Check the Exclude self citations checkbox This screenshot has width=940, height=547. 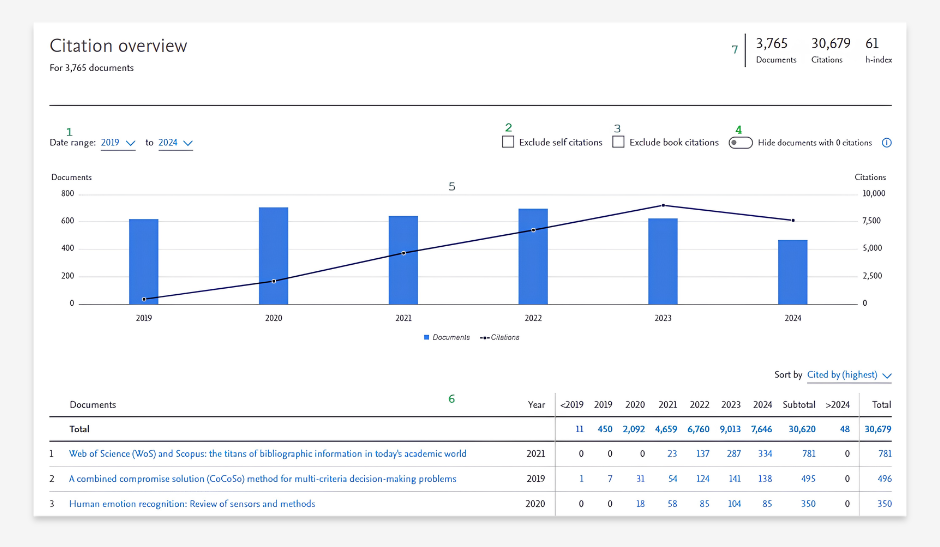[508, 142]
